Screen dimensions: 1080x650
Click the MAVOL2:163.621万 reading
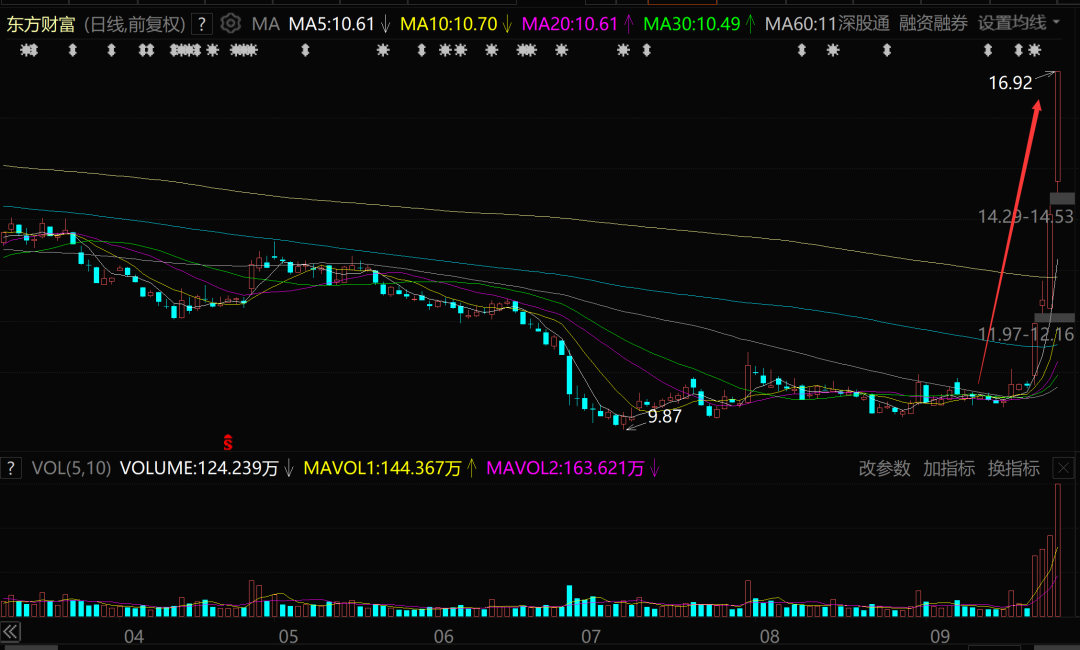565,468
